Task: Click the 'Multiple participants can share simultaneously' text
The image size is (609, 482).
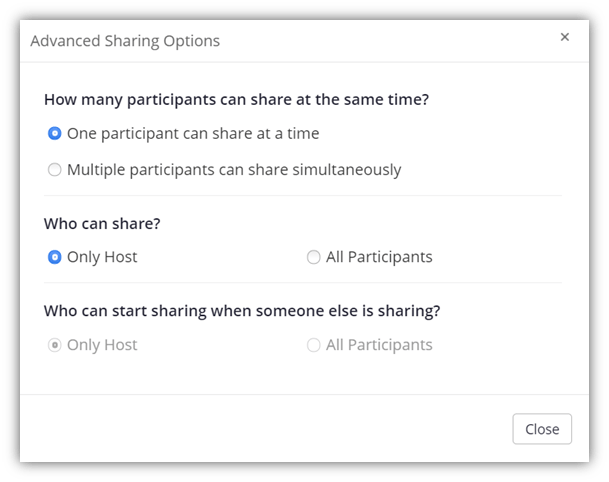Action: (234, 170)
